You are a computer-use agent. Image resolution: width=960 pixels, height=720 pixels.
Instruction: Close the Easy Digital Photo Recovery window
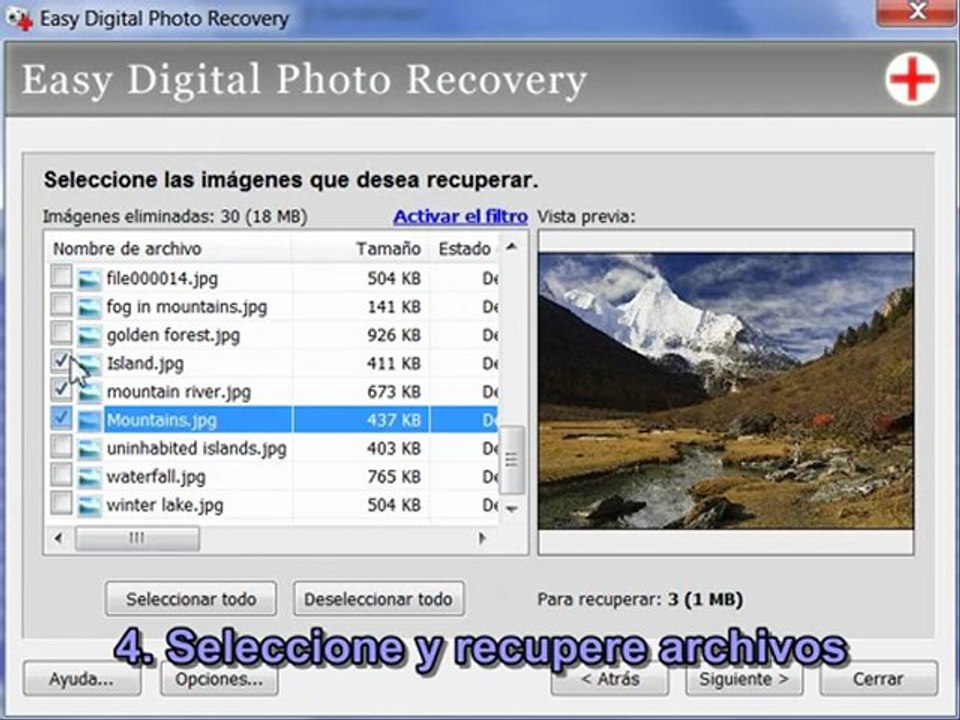[917, 12]
